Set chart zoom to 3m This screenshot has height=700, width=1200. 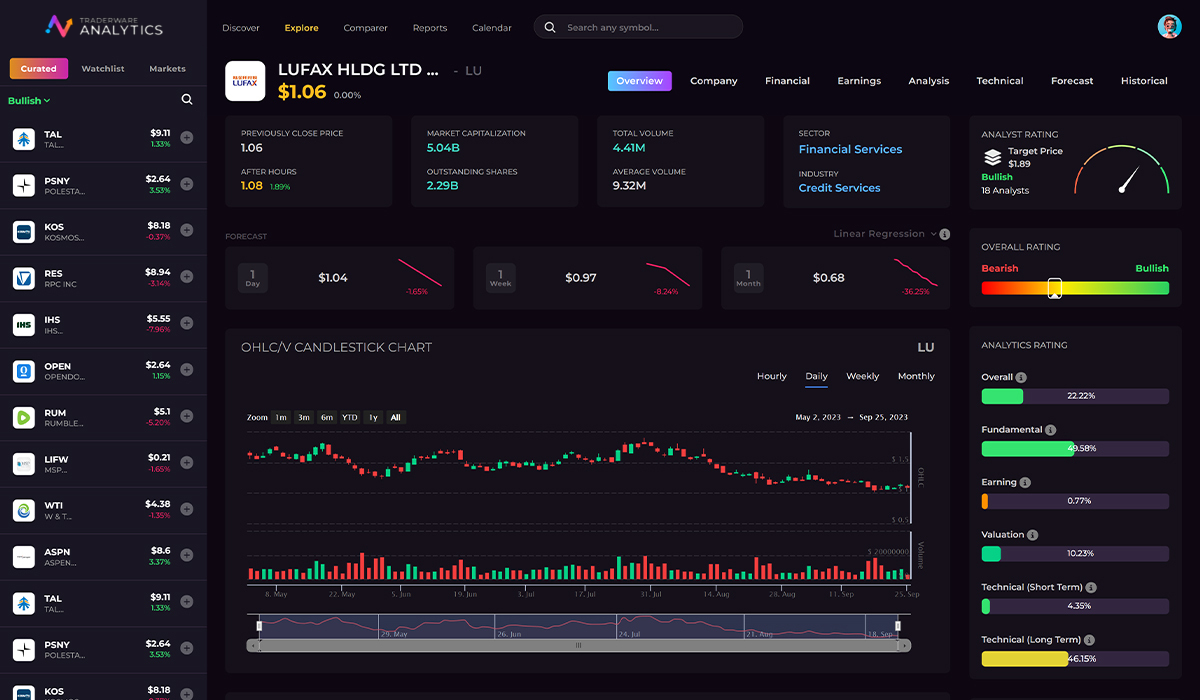(304, 417)
